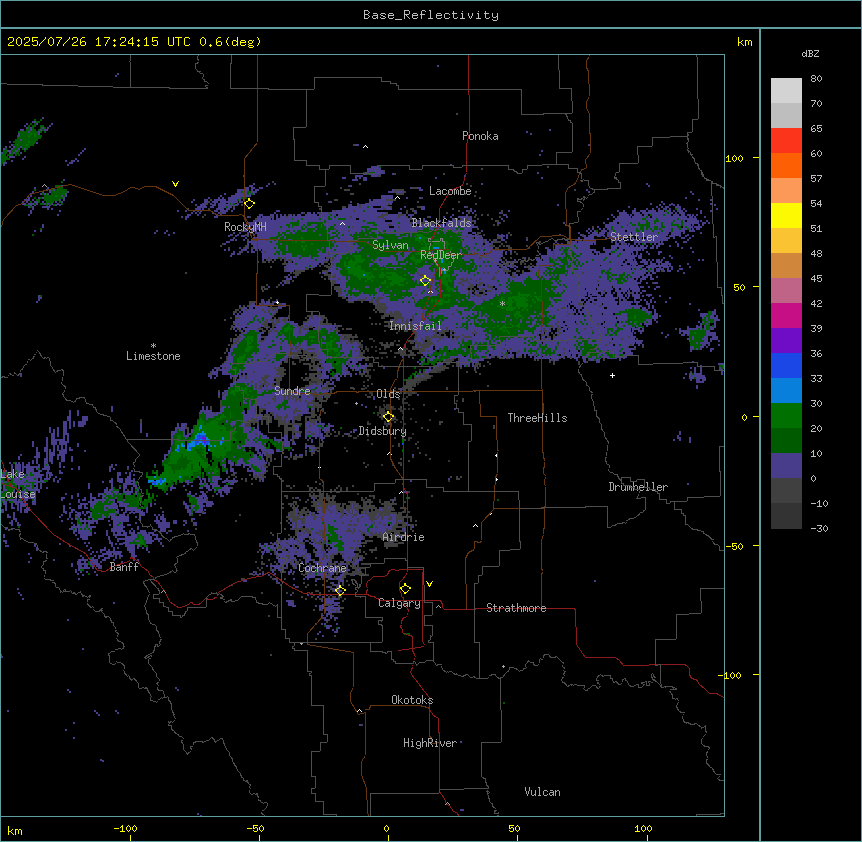Screen dimensions: 862x842
Task: Select the white 70-80 dBZ legend swatch
Action: (x=786, y=91)
